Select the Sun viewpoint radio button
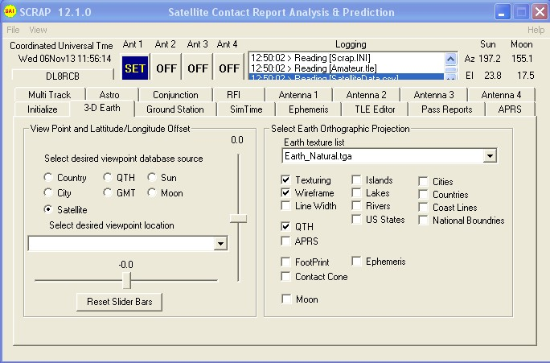 point(152,177)
